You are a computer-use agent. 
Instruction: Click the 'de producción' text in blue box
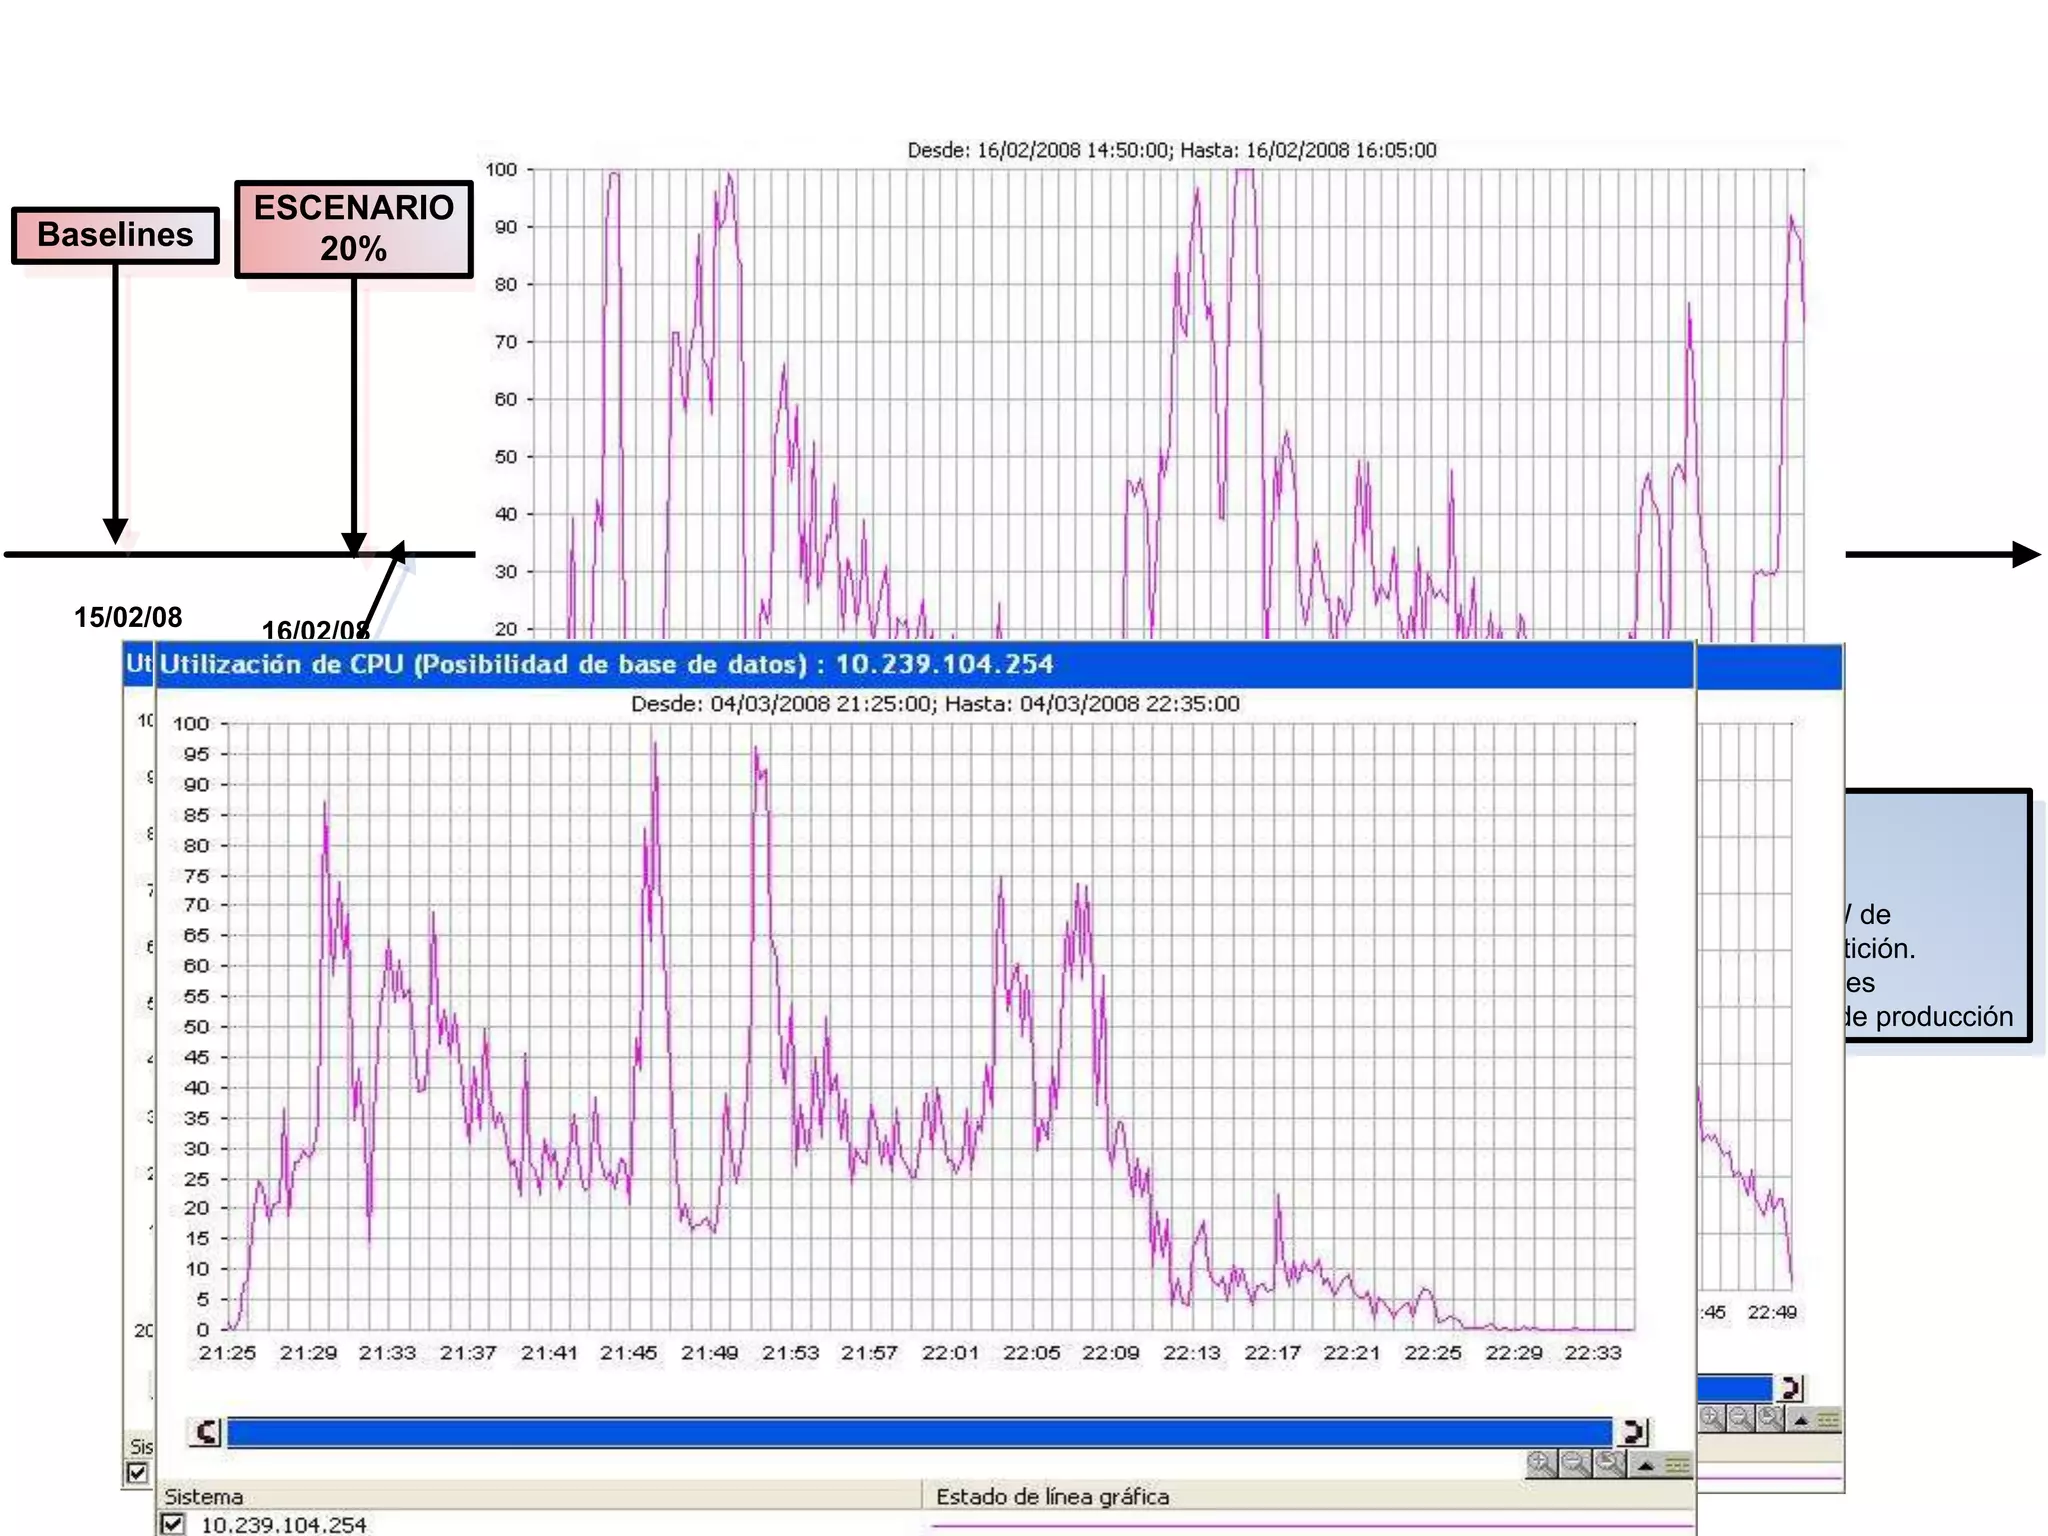point(1929,1017)
